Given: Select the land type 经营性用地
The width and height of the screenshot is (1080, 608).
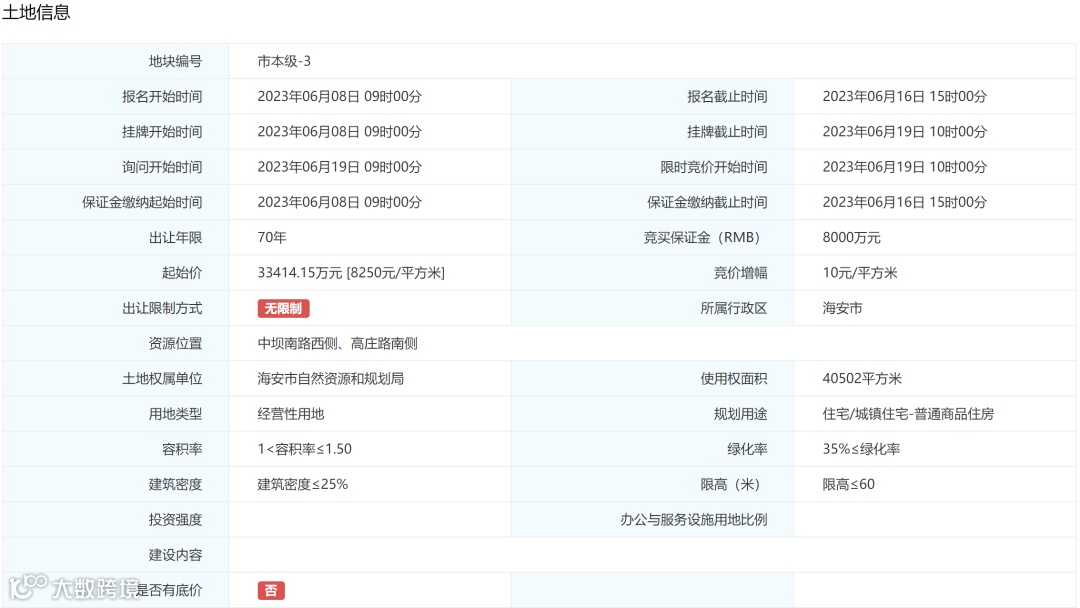Looking at the screenshot, I should 291,414.
